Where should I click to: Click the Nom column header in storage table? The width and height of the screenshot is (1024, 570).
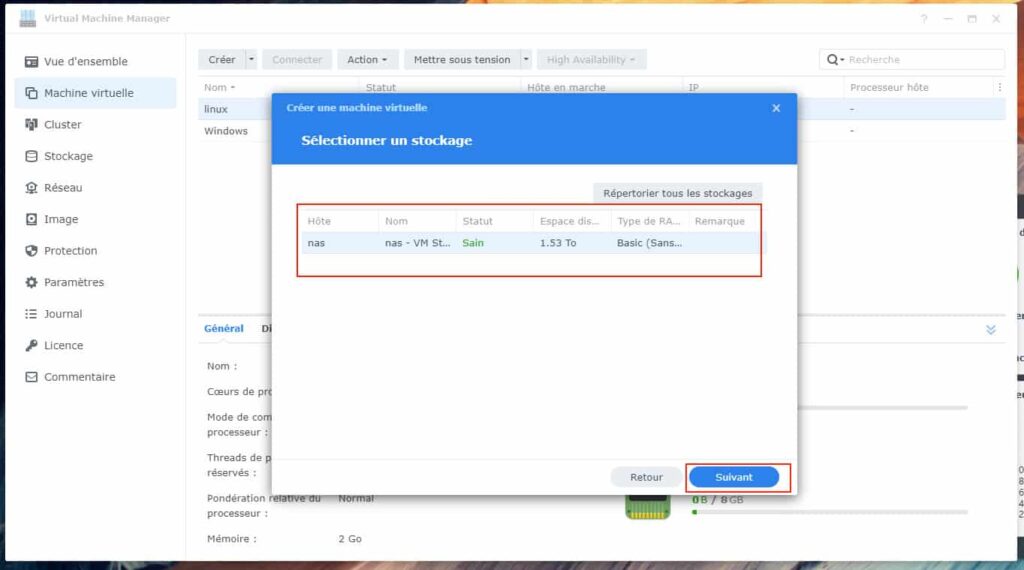tap(417, 221)
